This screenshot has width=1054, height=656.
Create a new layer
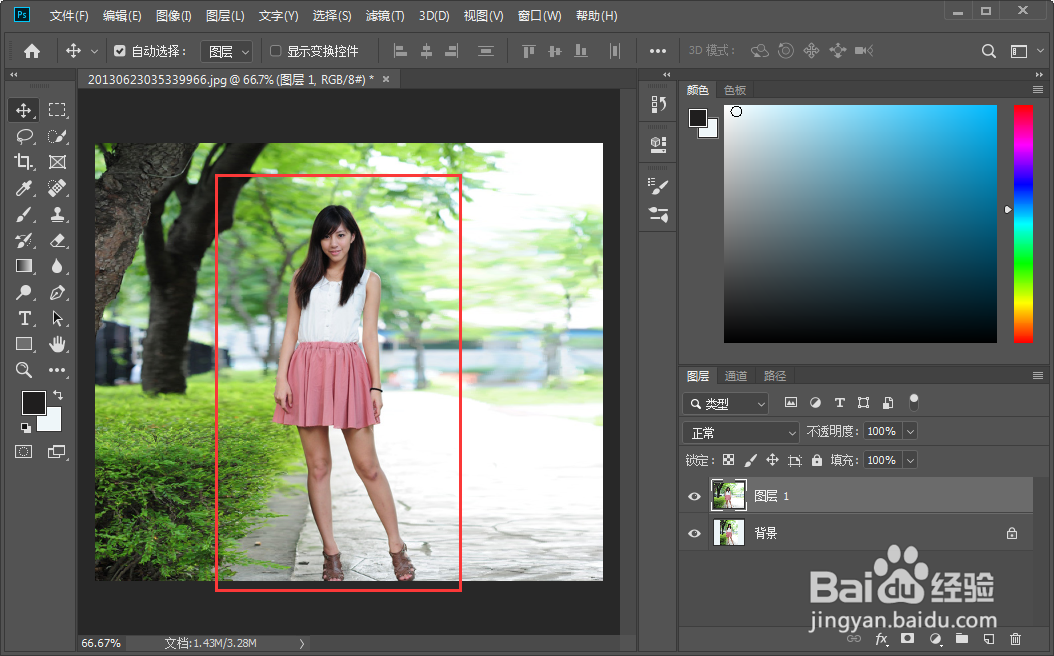[989, 639]
